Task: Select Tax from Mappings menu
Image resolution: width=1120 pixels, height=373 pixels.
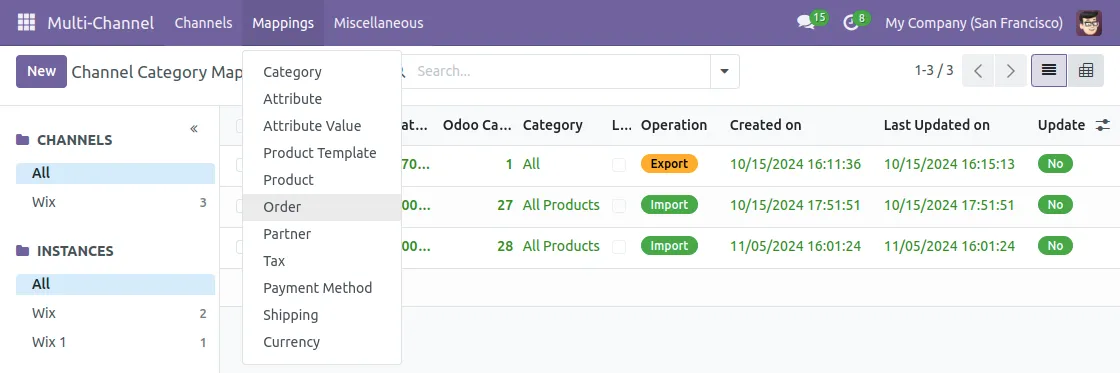Action: pyautogui.click(x=322, y=261)
